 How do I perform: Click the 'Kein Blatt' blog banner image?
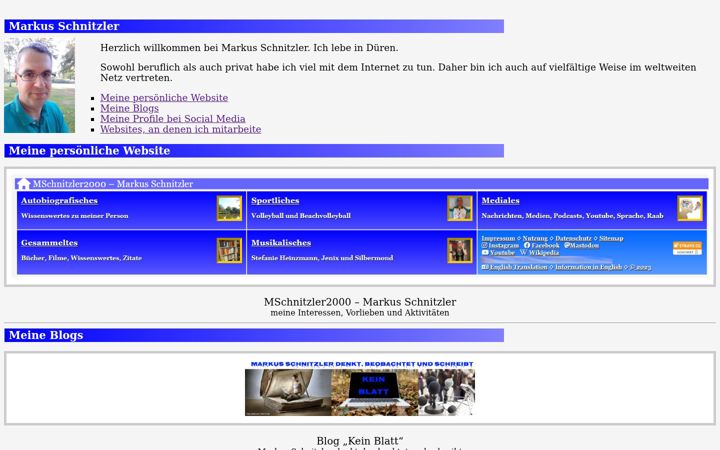tap(360, 388)
